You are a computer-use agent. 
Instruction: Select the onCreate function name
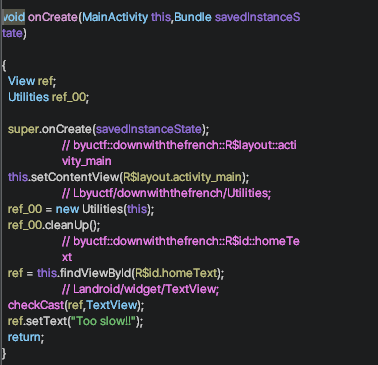click(x=53, y=17)
